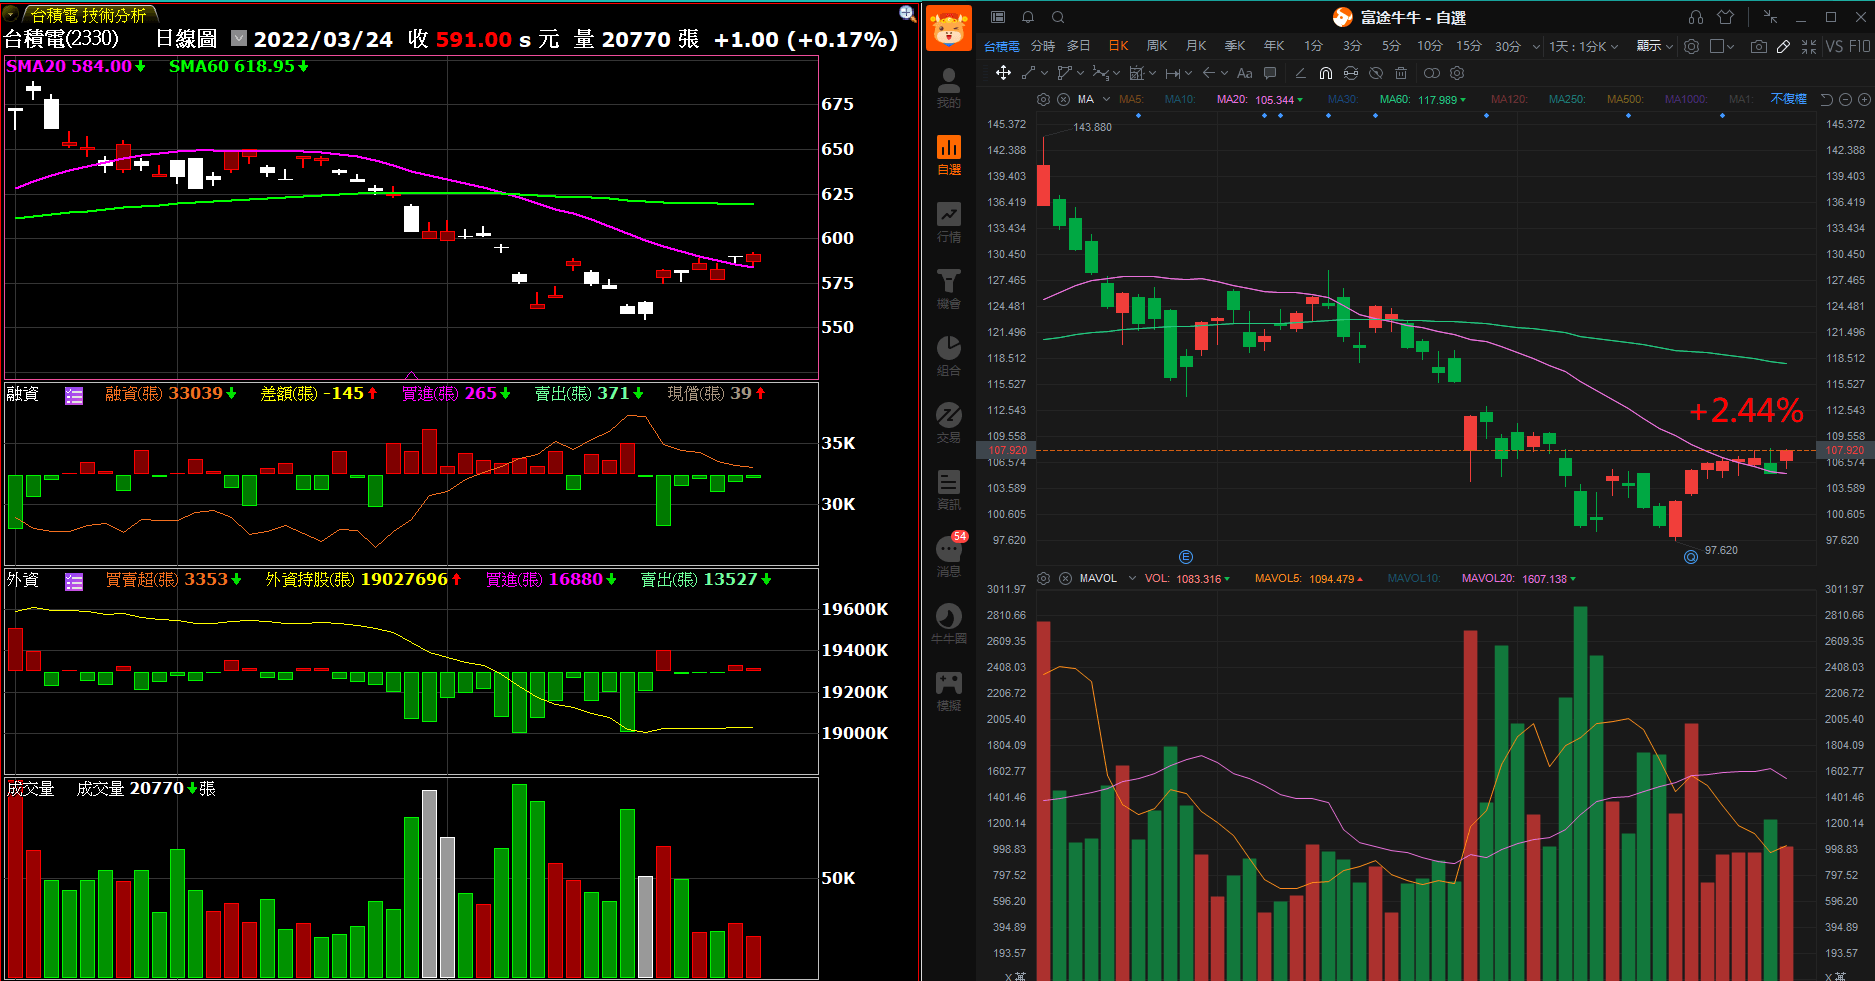The width and height of the screenshot is (1875, 981).
Task: Expand the 顯示 display dropdown
Action: [1654, 46]
